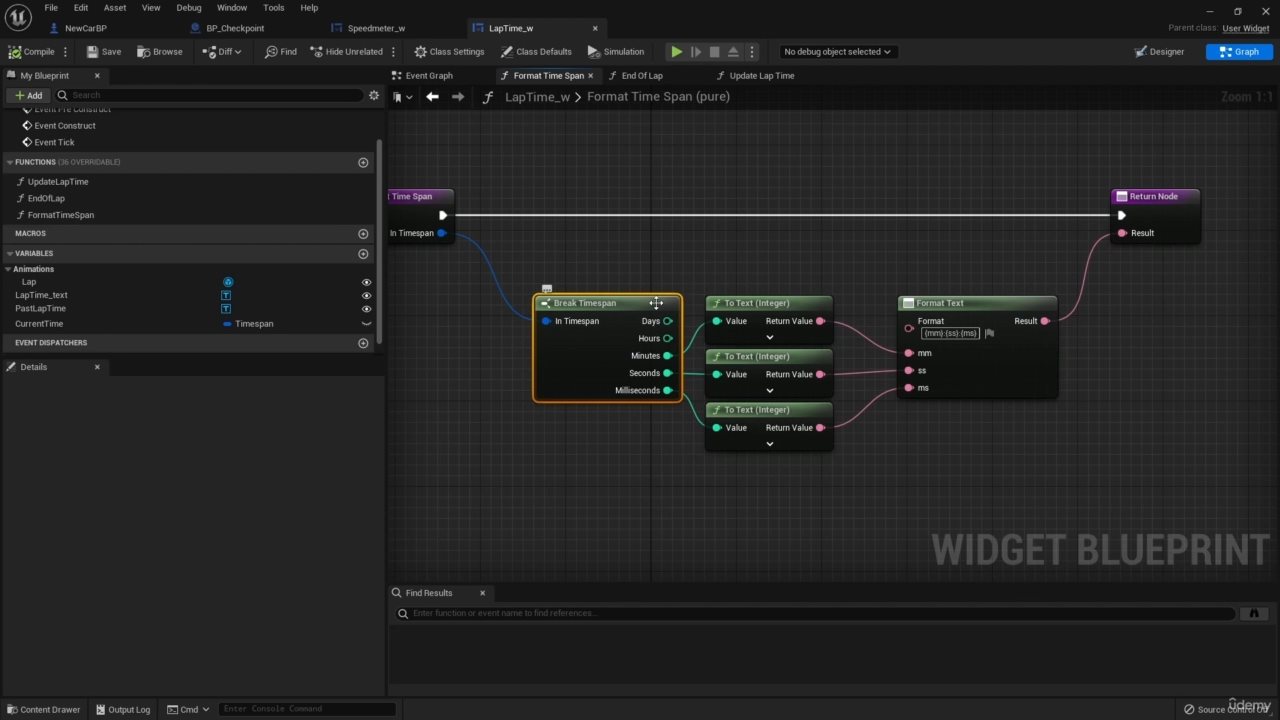
Task: Click the Compile blueprint button
Action: [32, 52]
